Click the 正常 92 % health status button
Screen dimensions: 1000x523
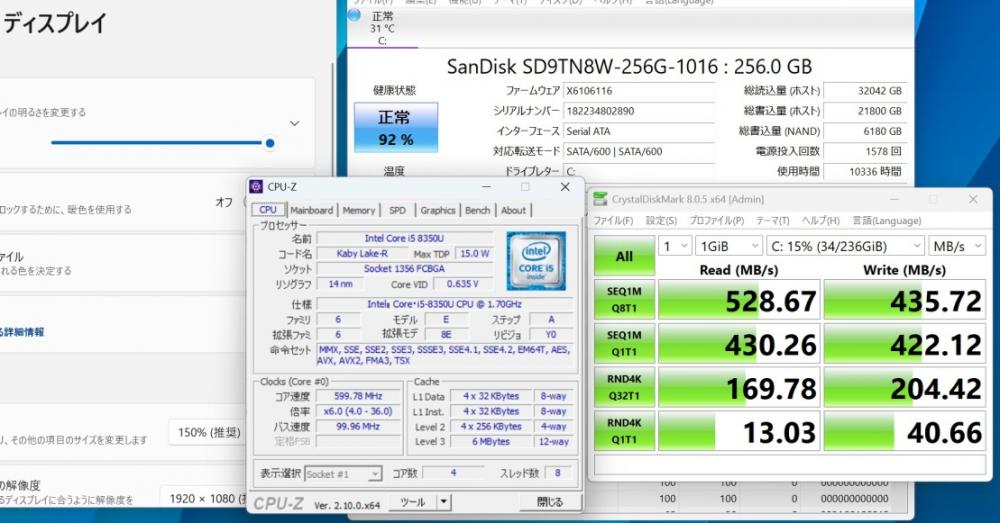tap(395, 128)
